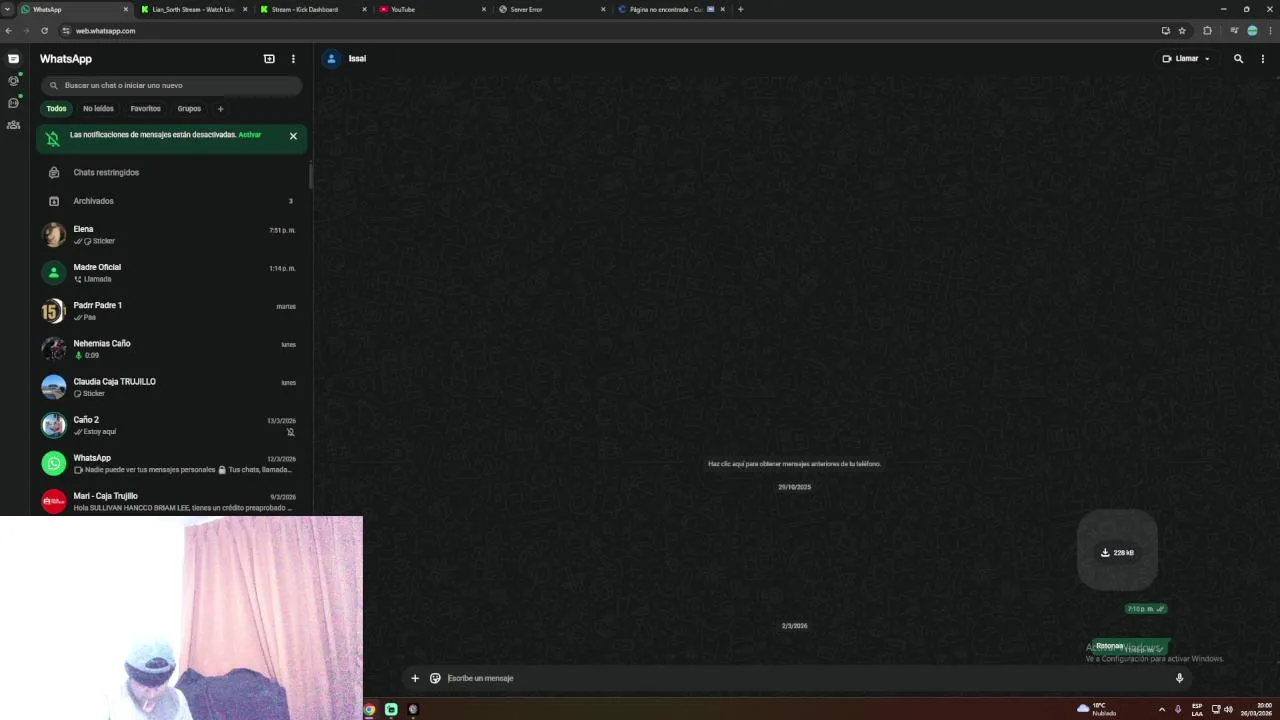1280x720 pixels.
Task: Select the Grupos chat filter
Action: (x=189, y=109)
